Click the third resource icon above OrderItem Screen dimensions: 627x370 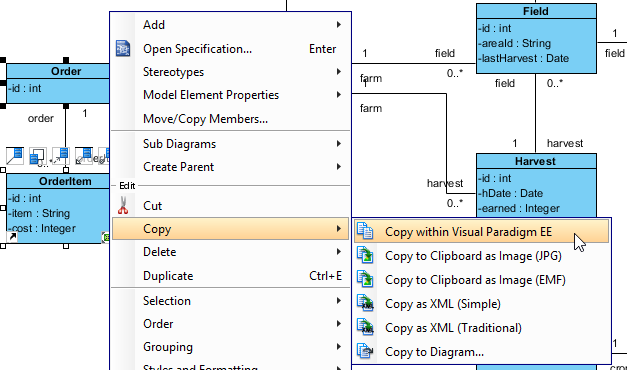[x=61, y=156]
